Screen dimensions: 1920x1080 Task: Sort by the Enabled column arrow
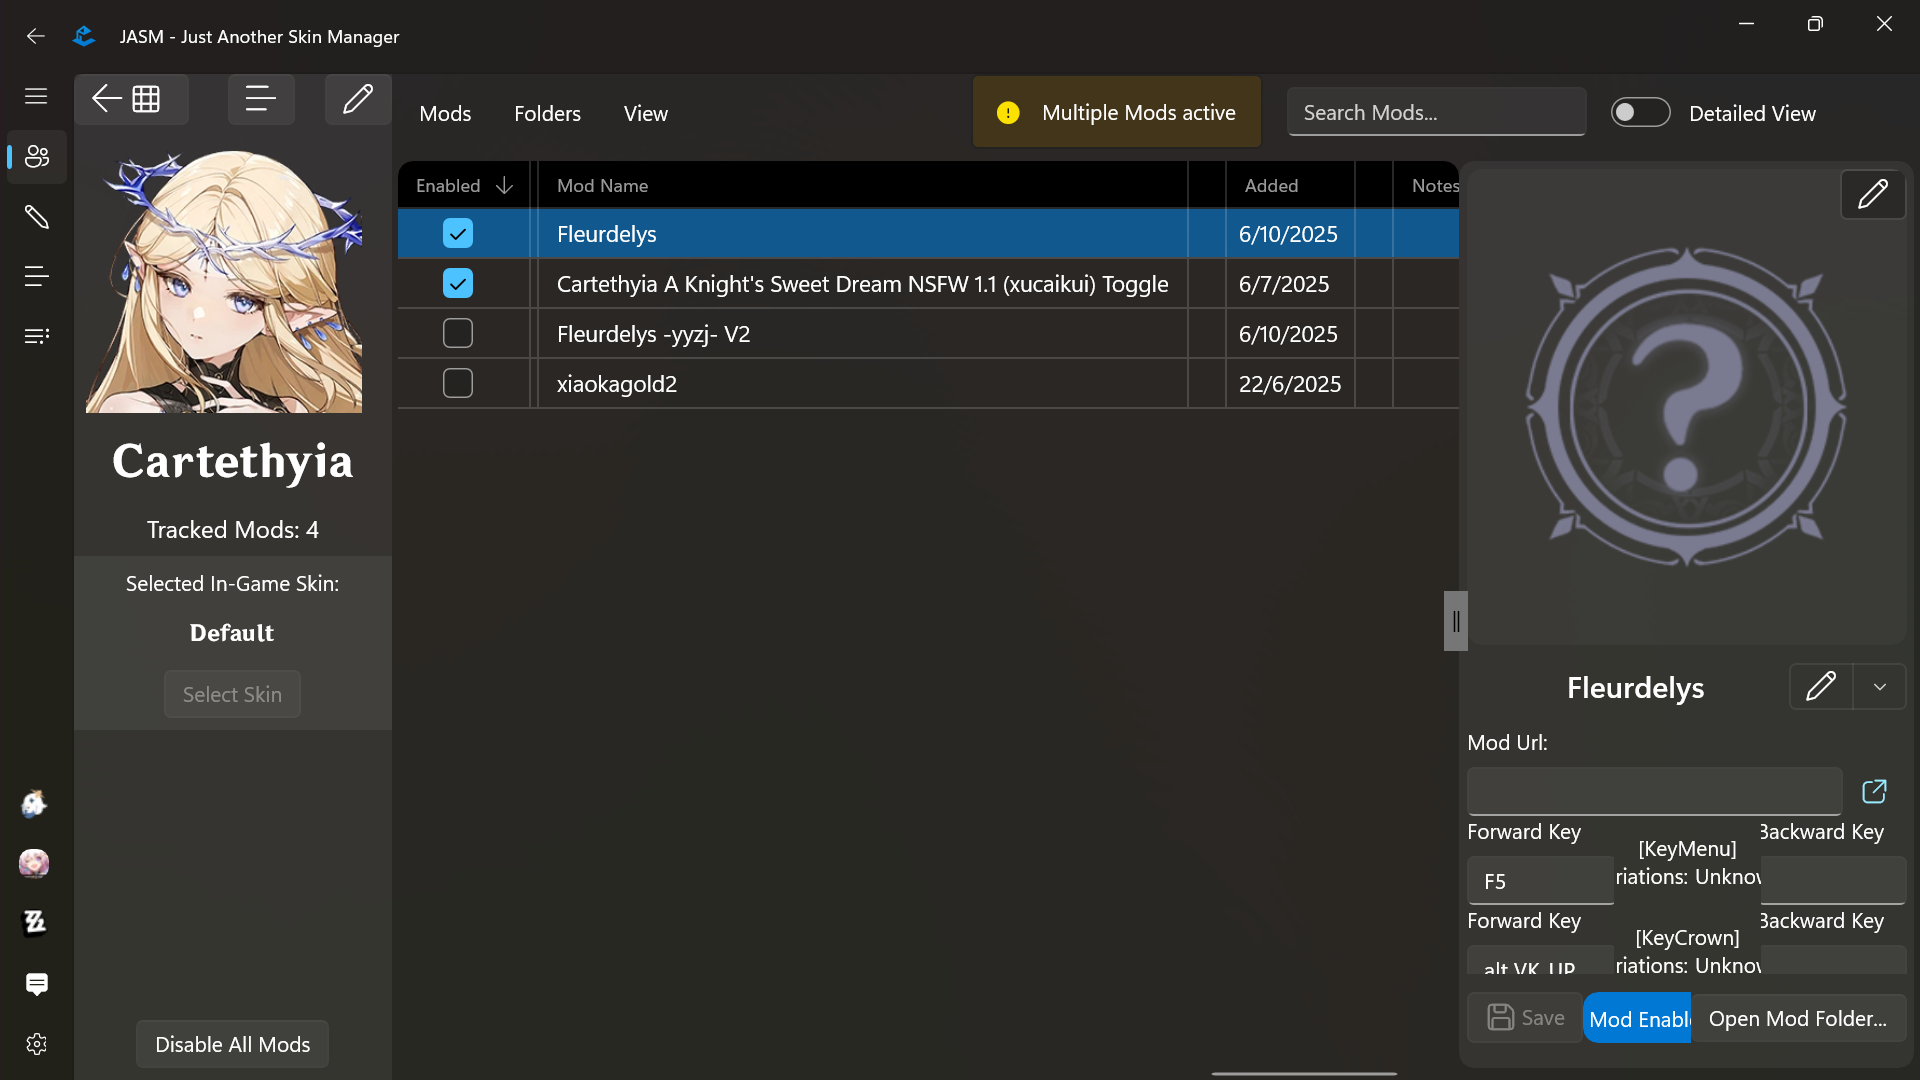point(504,186)
